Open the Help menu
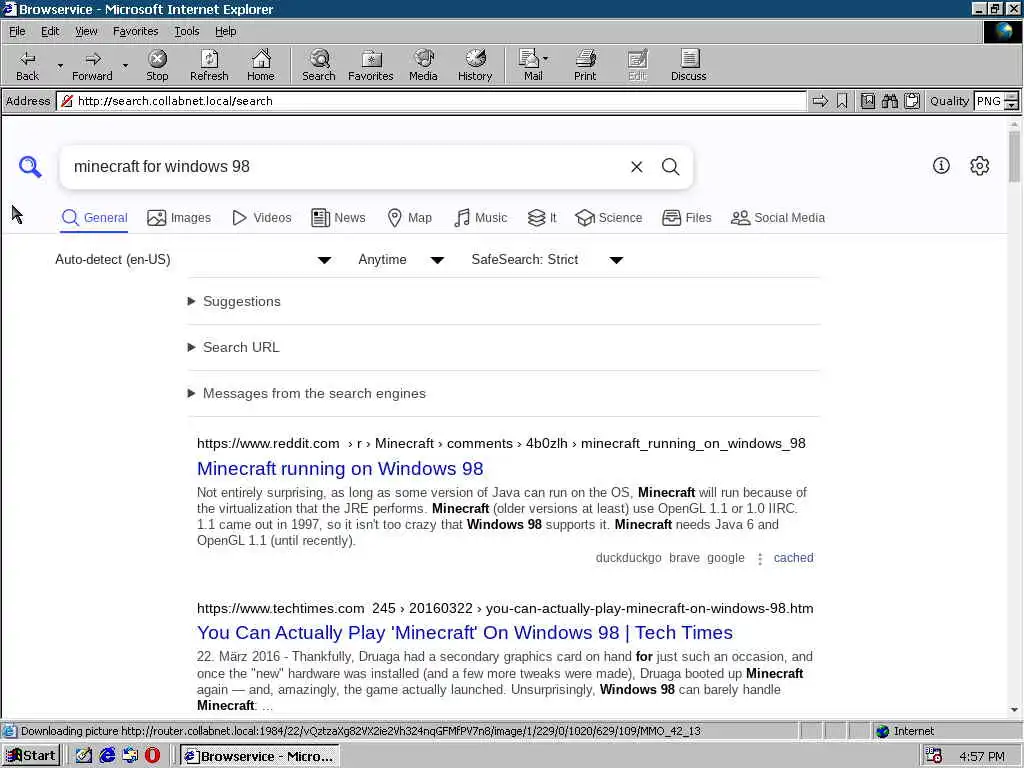Screen dimensions: 1024x768 coord(225,31)
